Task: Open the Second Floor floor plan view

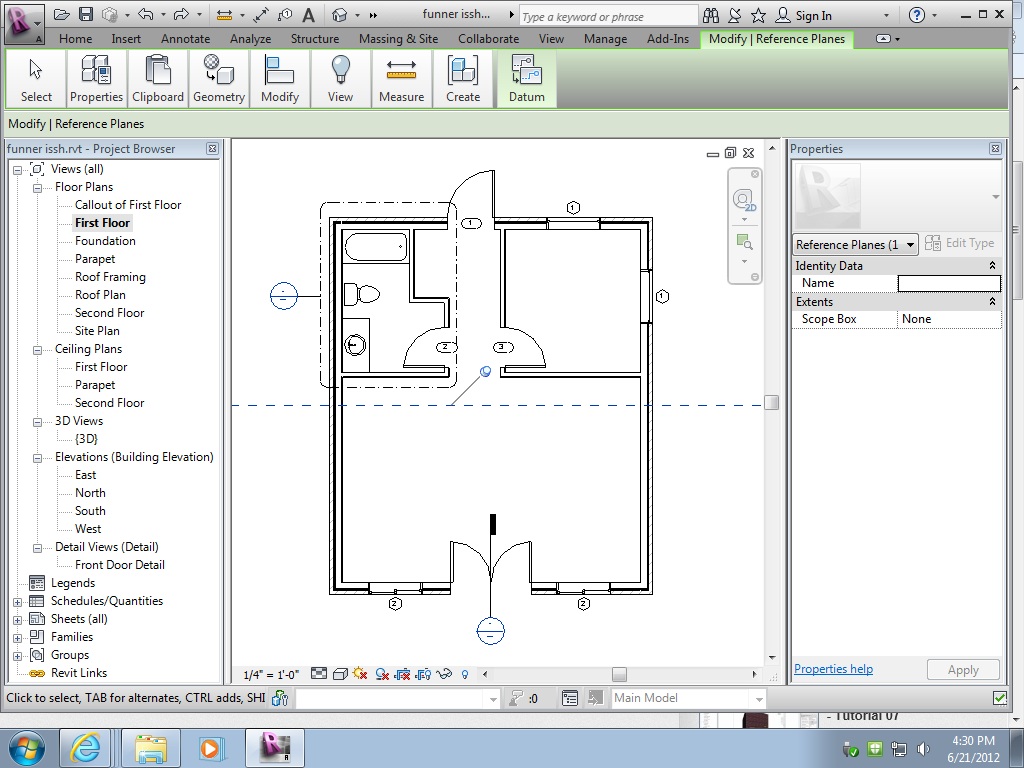Action: [110, 313]
